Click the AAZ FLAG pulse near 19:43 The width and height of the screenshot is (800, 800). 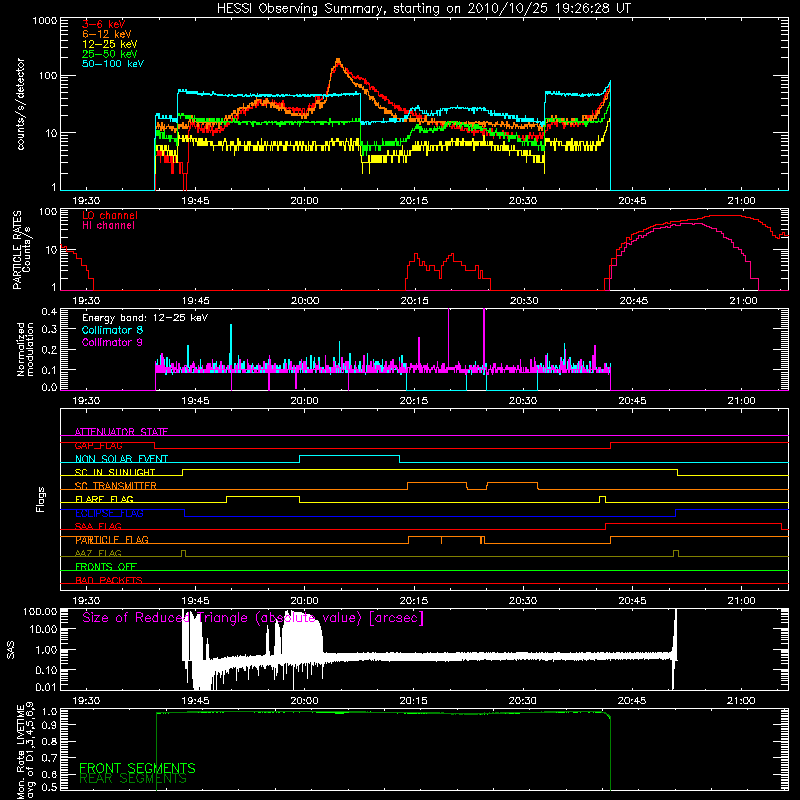(184, 553)
